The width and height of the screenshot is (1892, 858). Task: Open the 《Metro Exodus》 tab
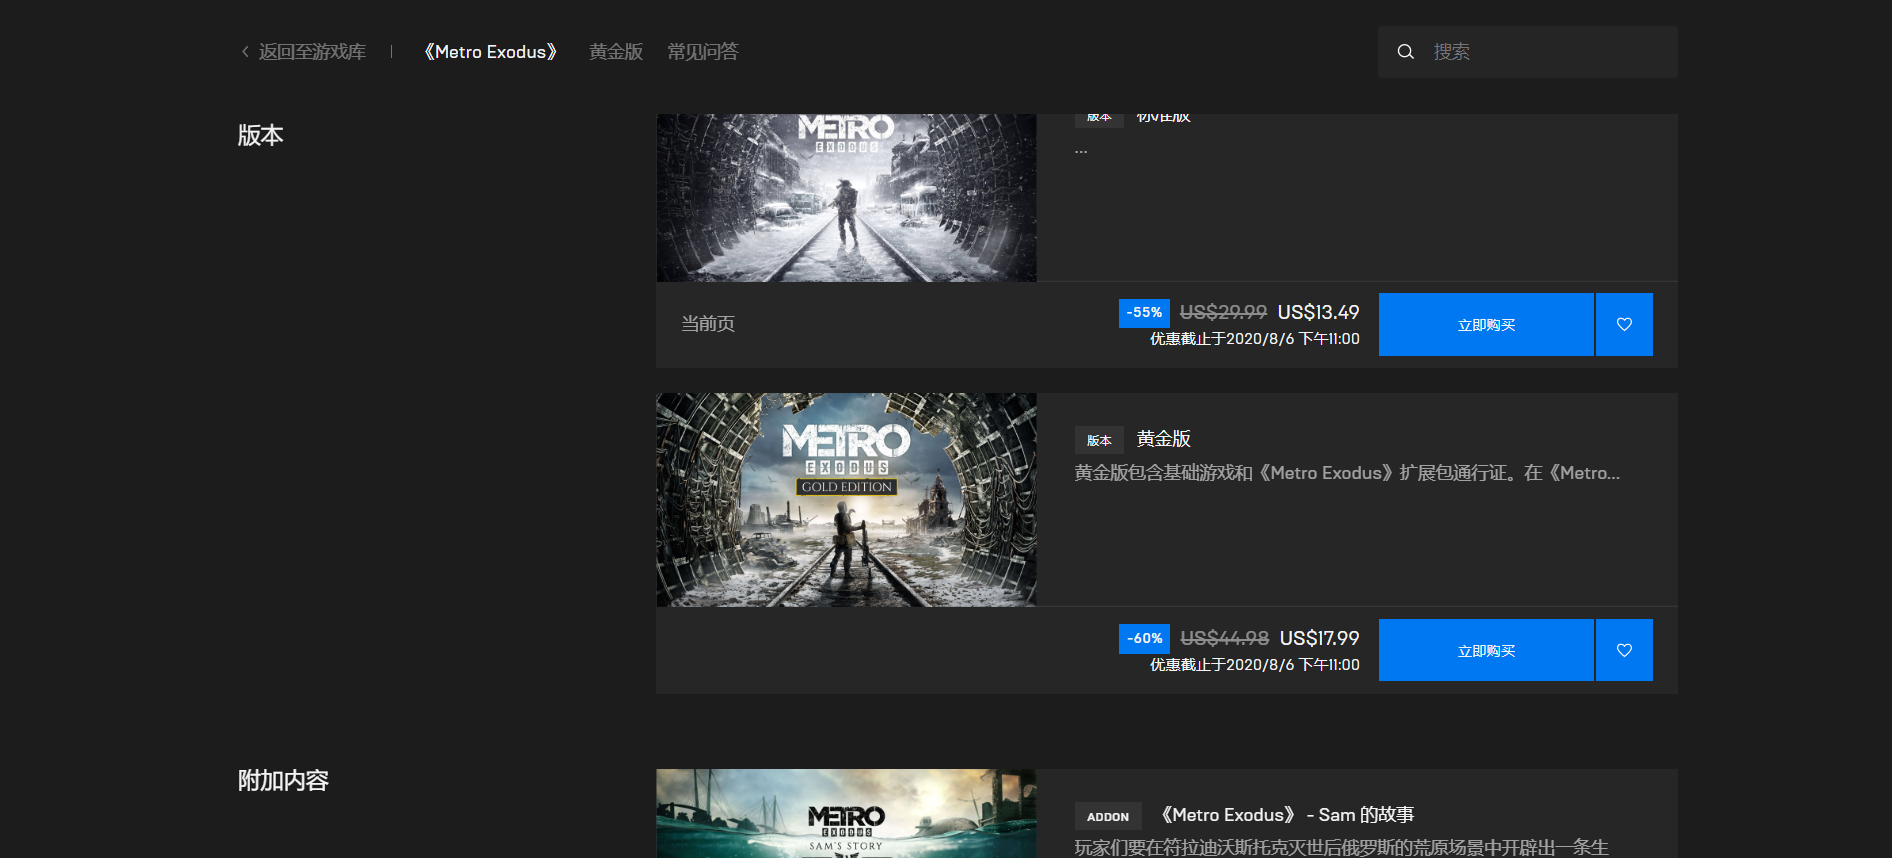(490, 52)
